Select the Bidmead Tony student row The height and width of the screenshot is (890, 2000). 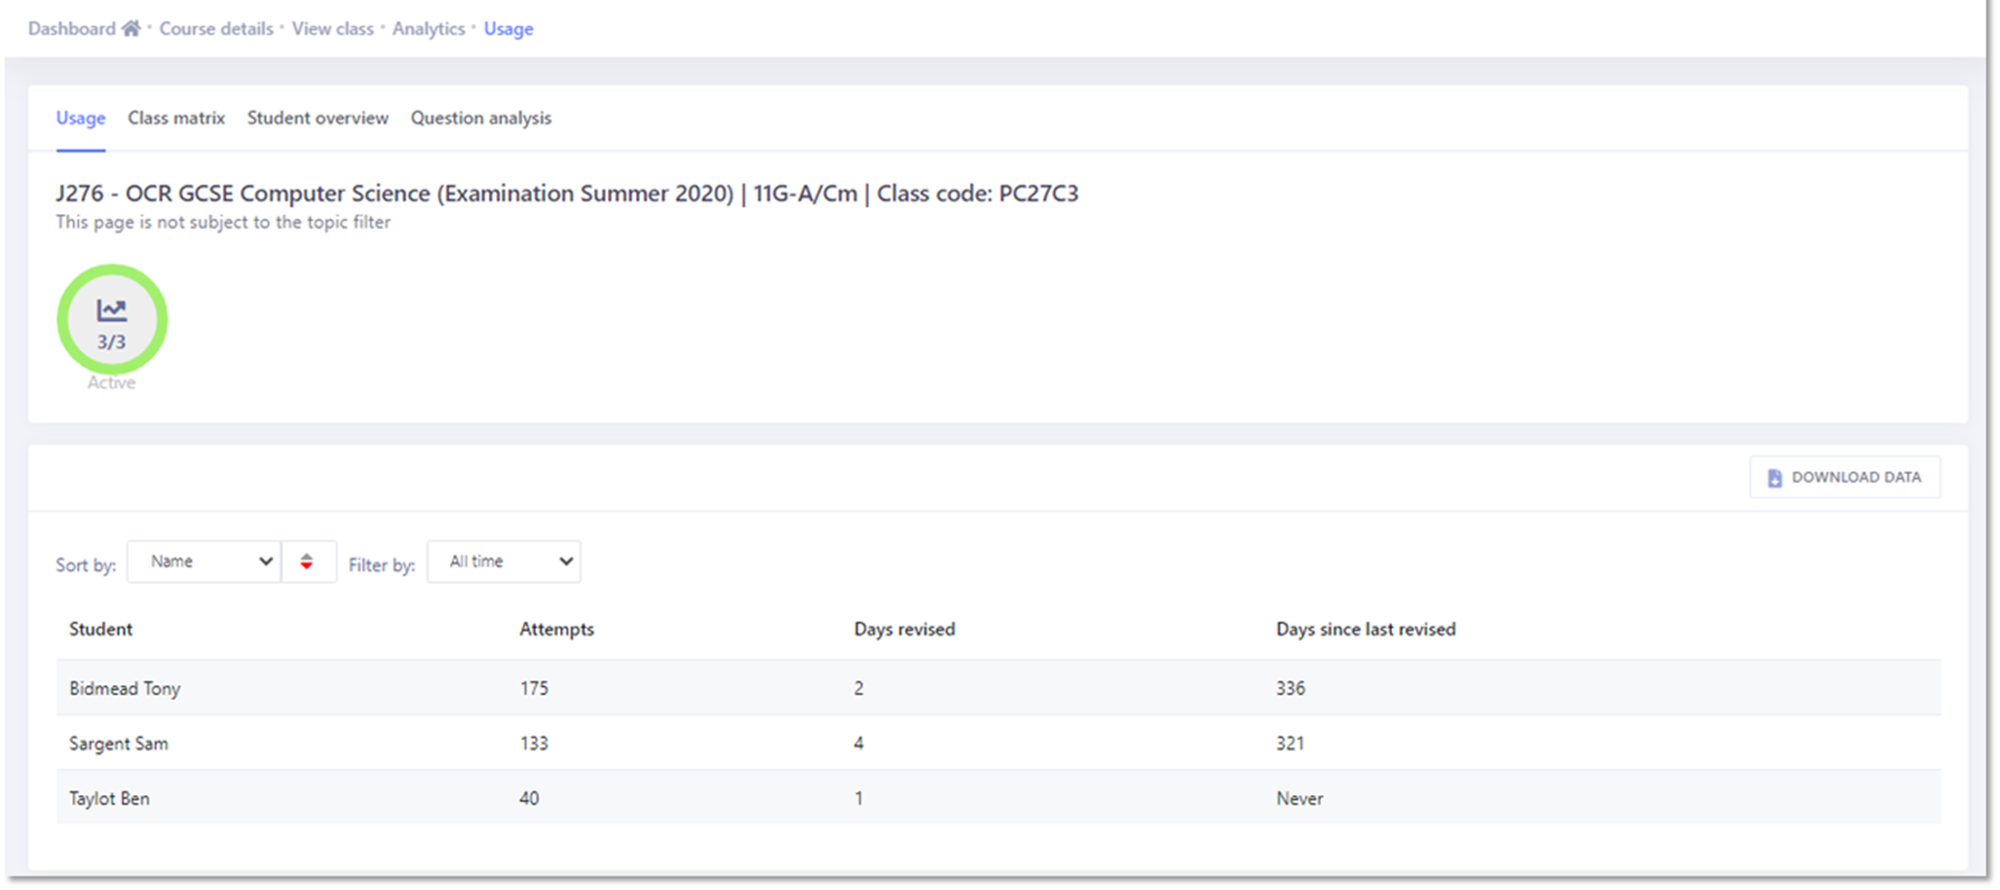coord(998,688)
